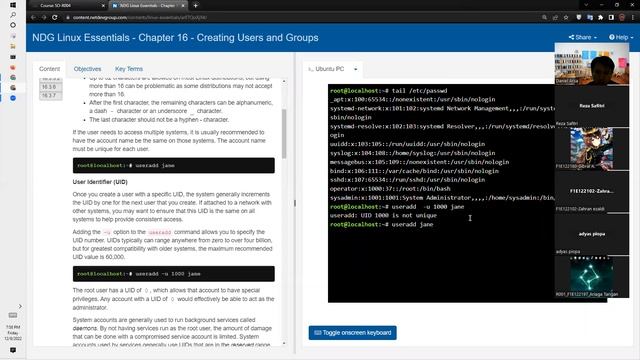Click Toggle onscreen keyboard button

(x=353, y=333)
